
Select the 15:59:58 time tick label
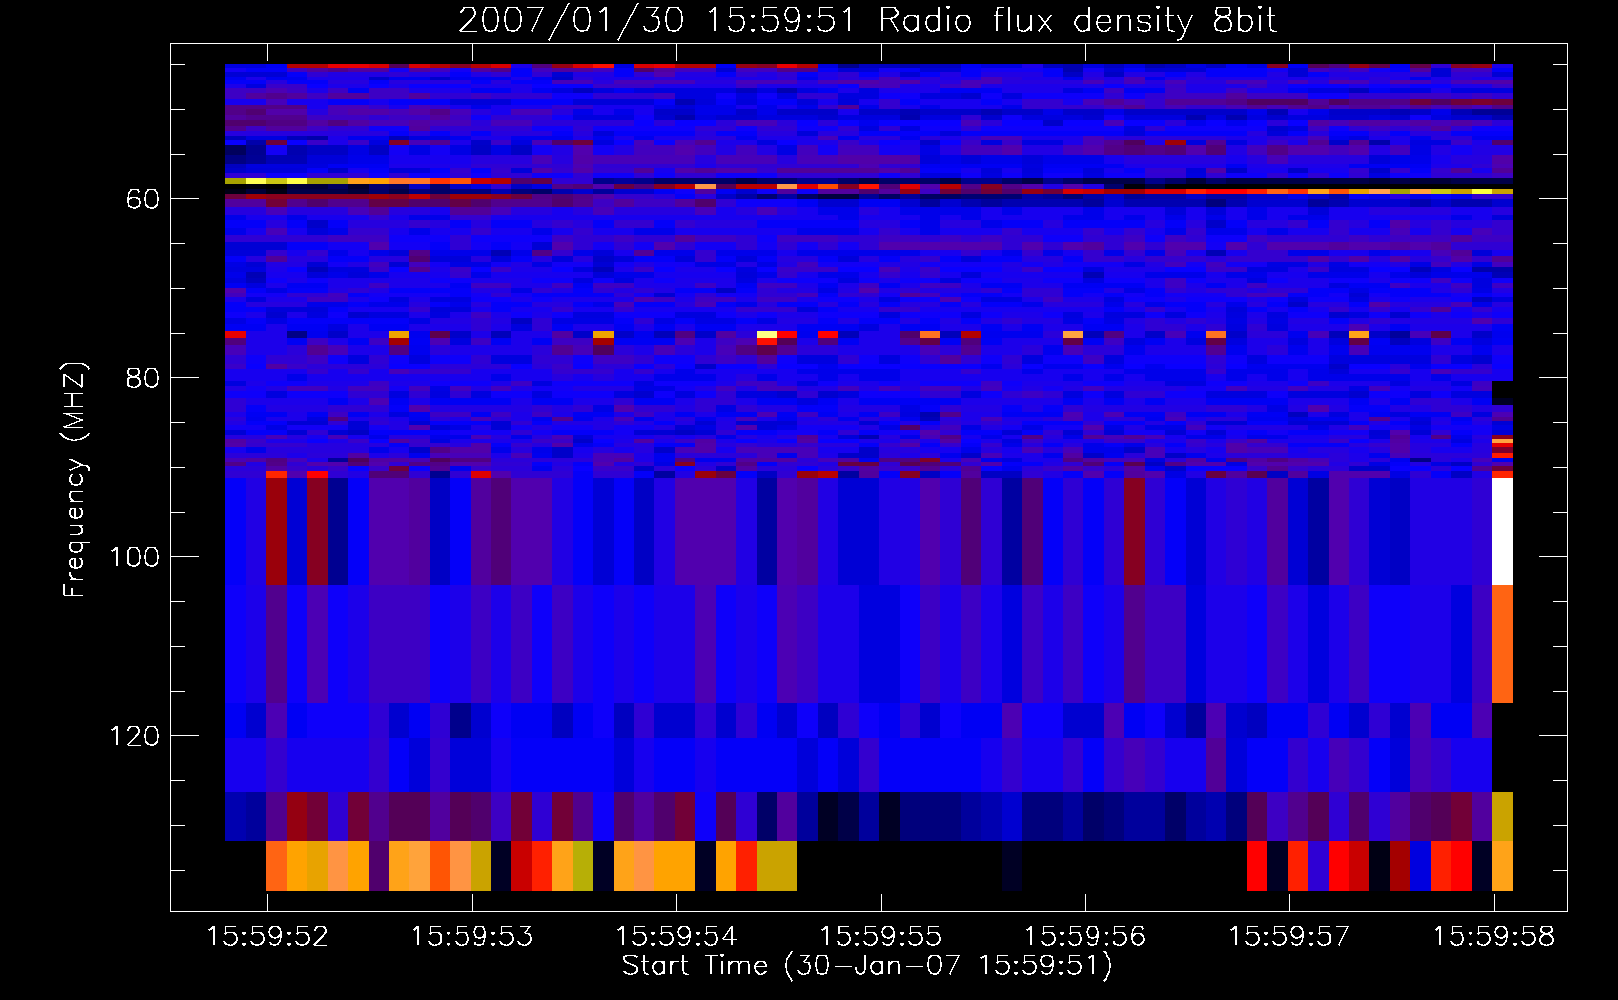click(x=1494, y=937)
